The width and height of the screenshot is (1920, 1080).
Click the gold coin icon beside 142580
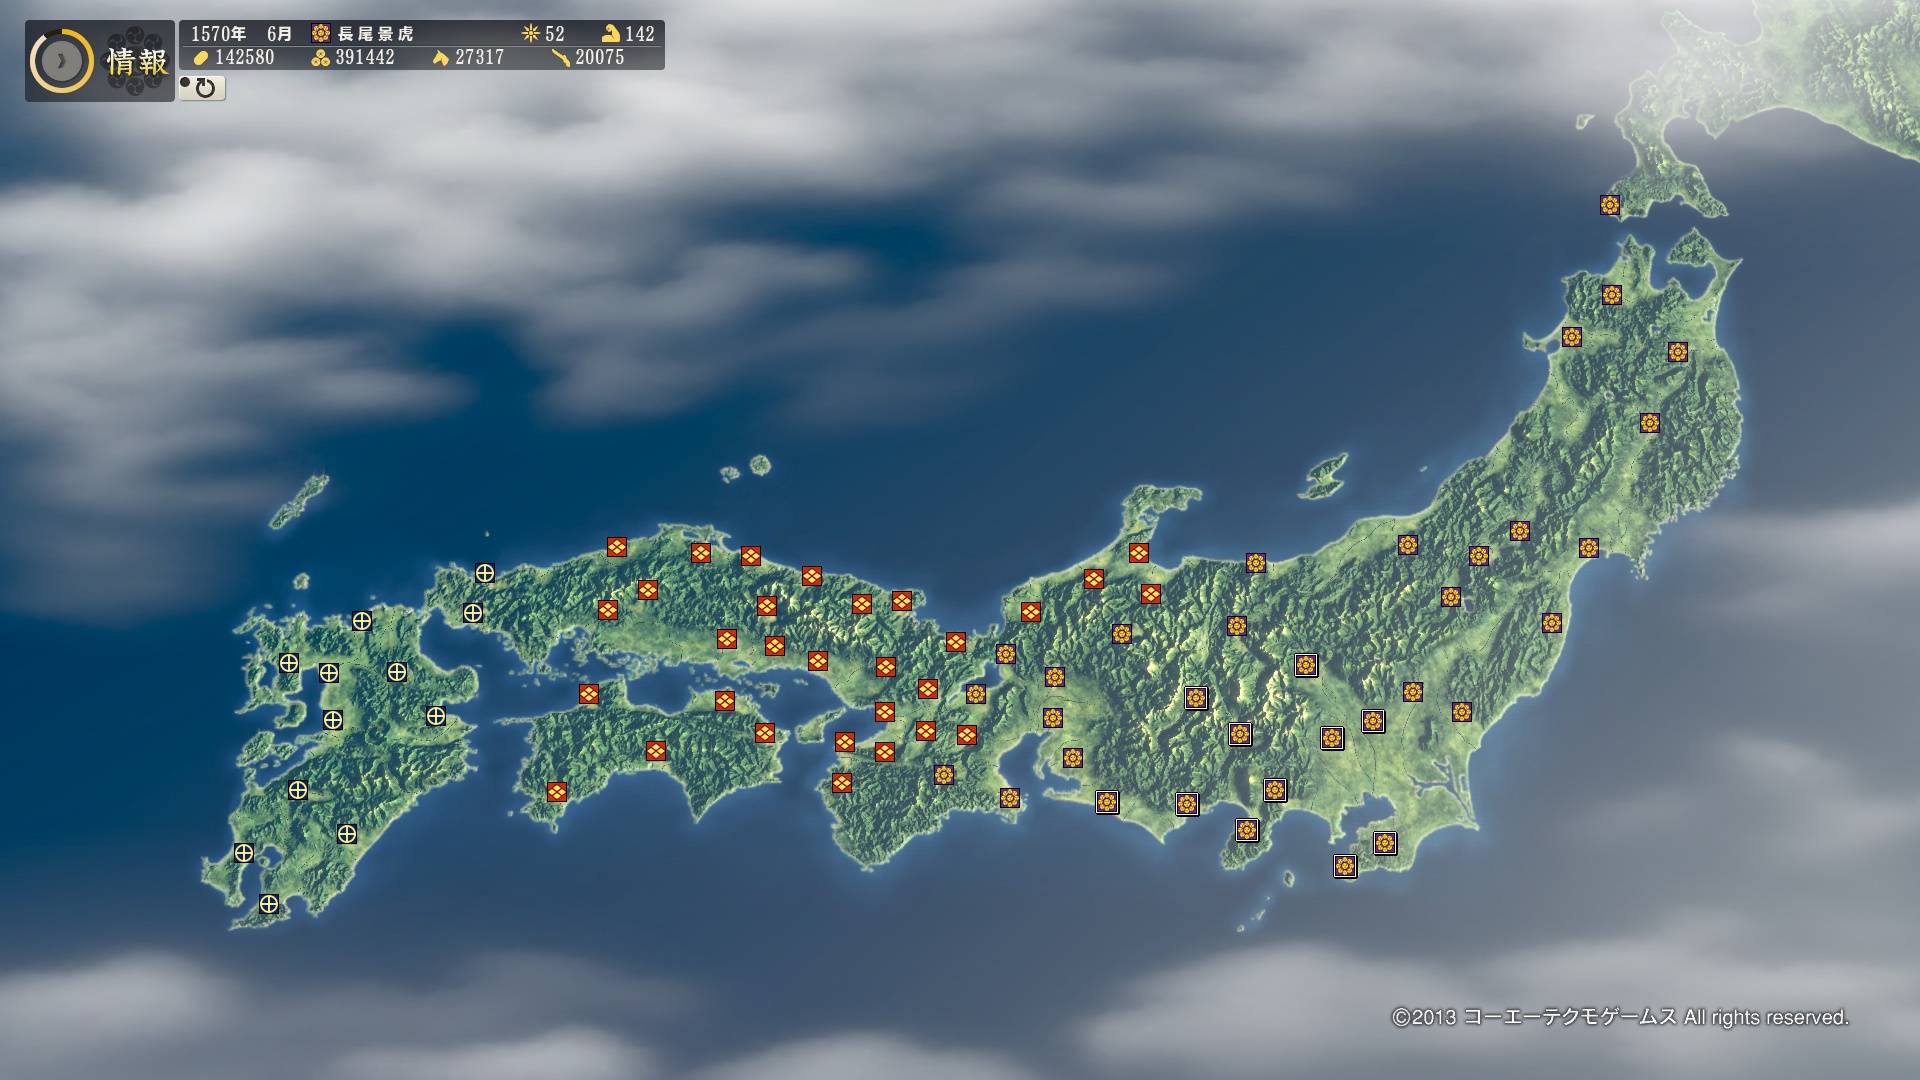pos(201,58)
